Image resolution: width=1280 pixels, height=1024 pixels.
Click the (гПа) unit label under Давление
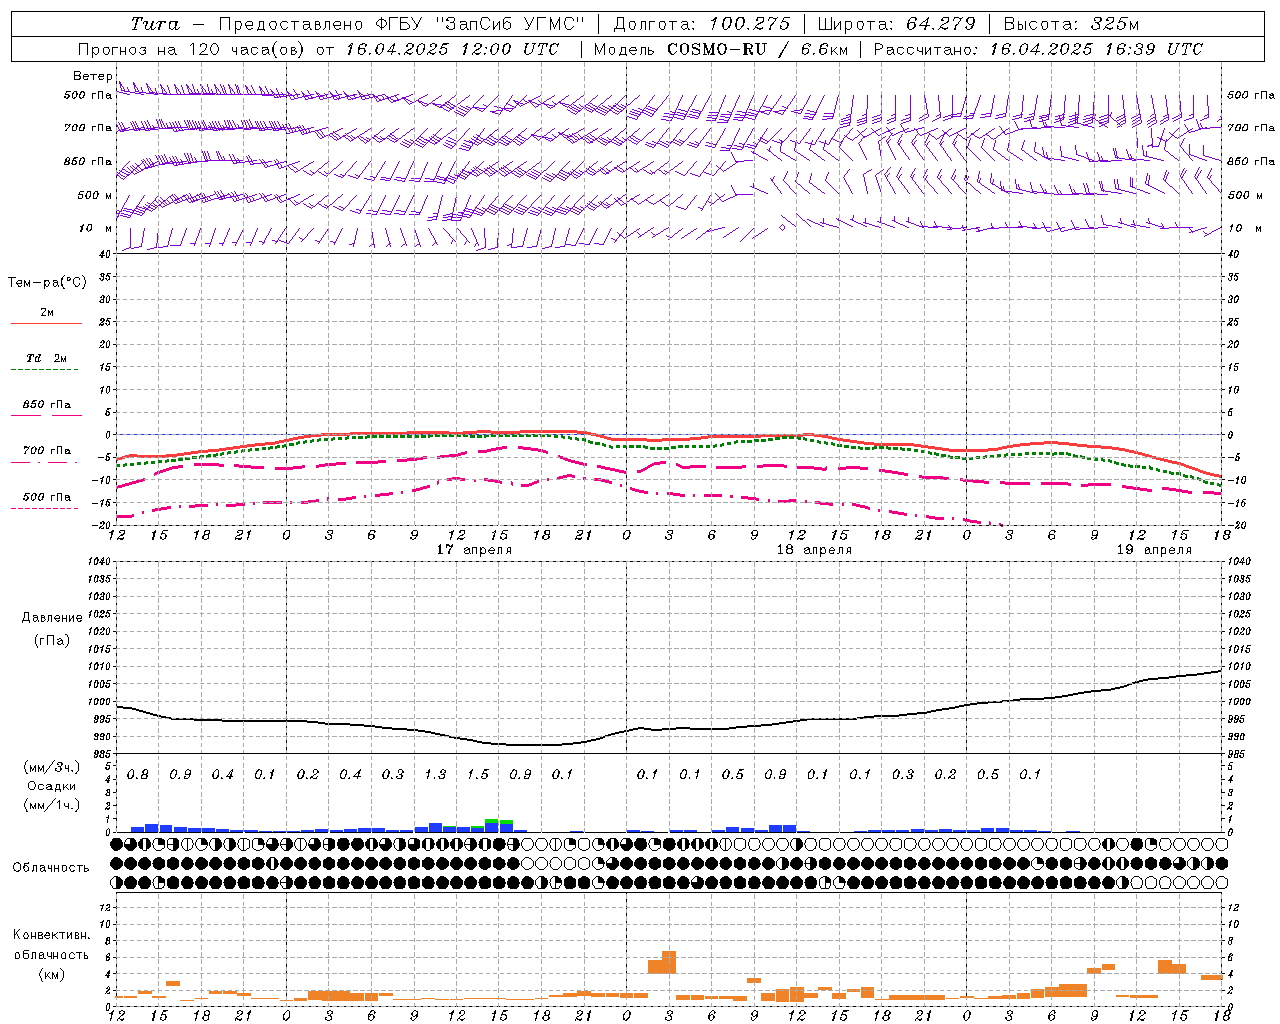52,640
